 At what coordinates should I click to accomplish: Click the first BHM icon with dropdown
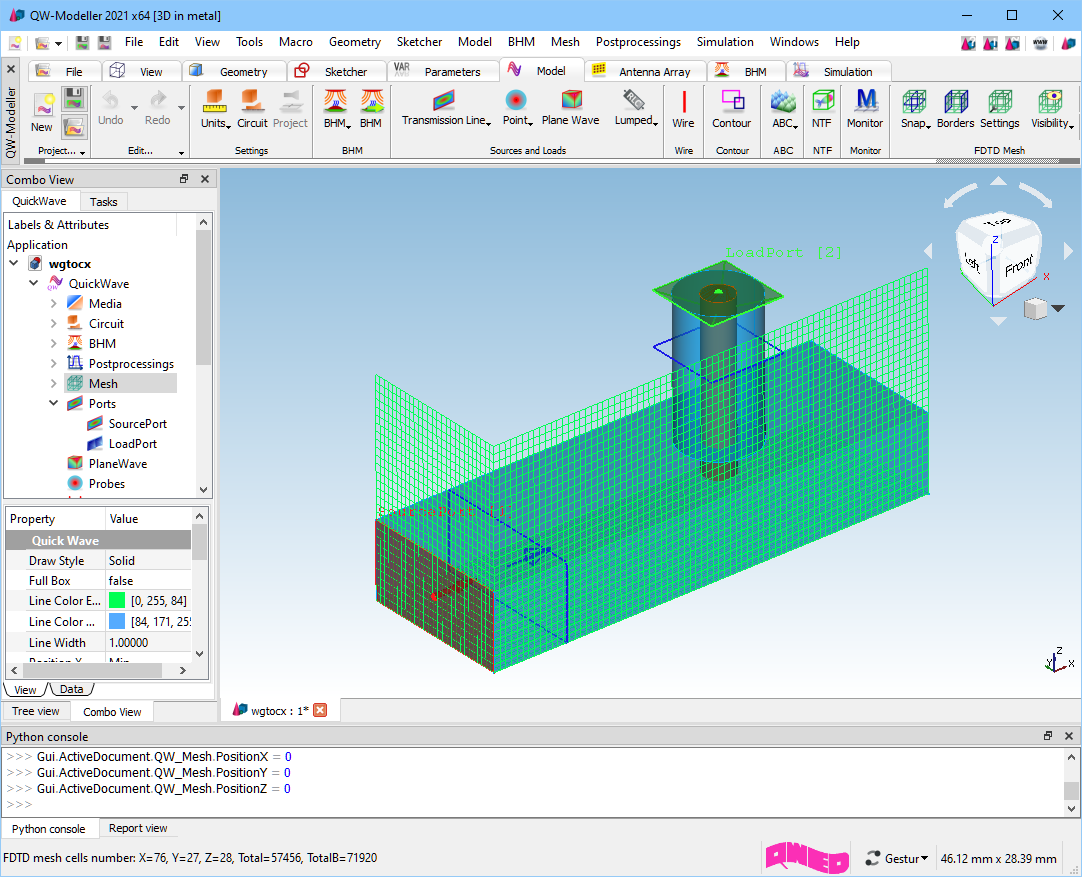pos(335,101)
